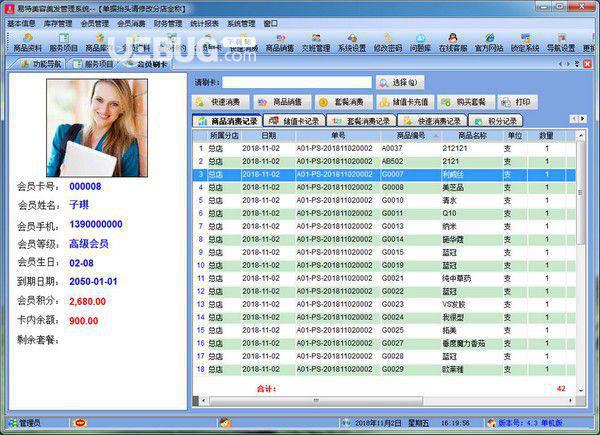Click the 快速消费 button
The height and width of the screenshot is (435, 600).
point(221,102)
